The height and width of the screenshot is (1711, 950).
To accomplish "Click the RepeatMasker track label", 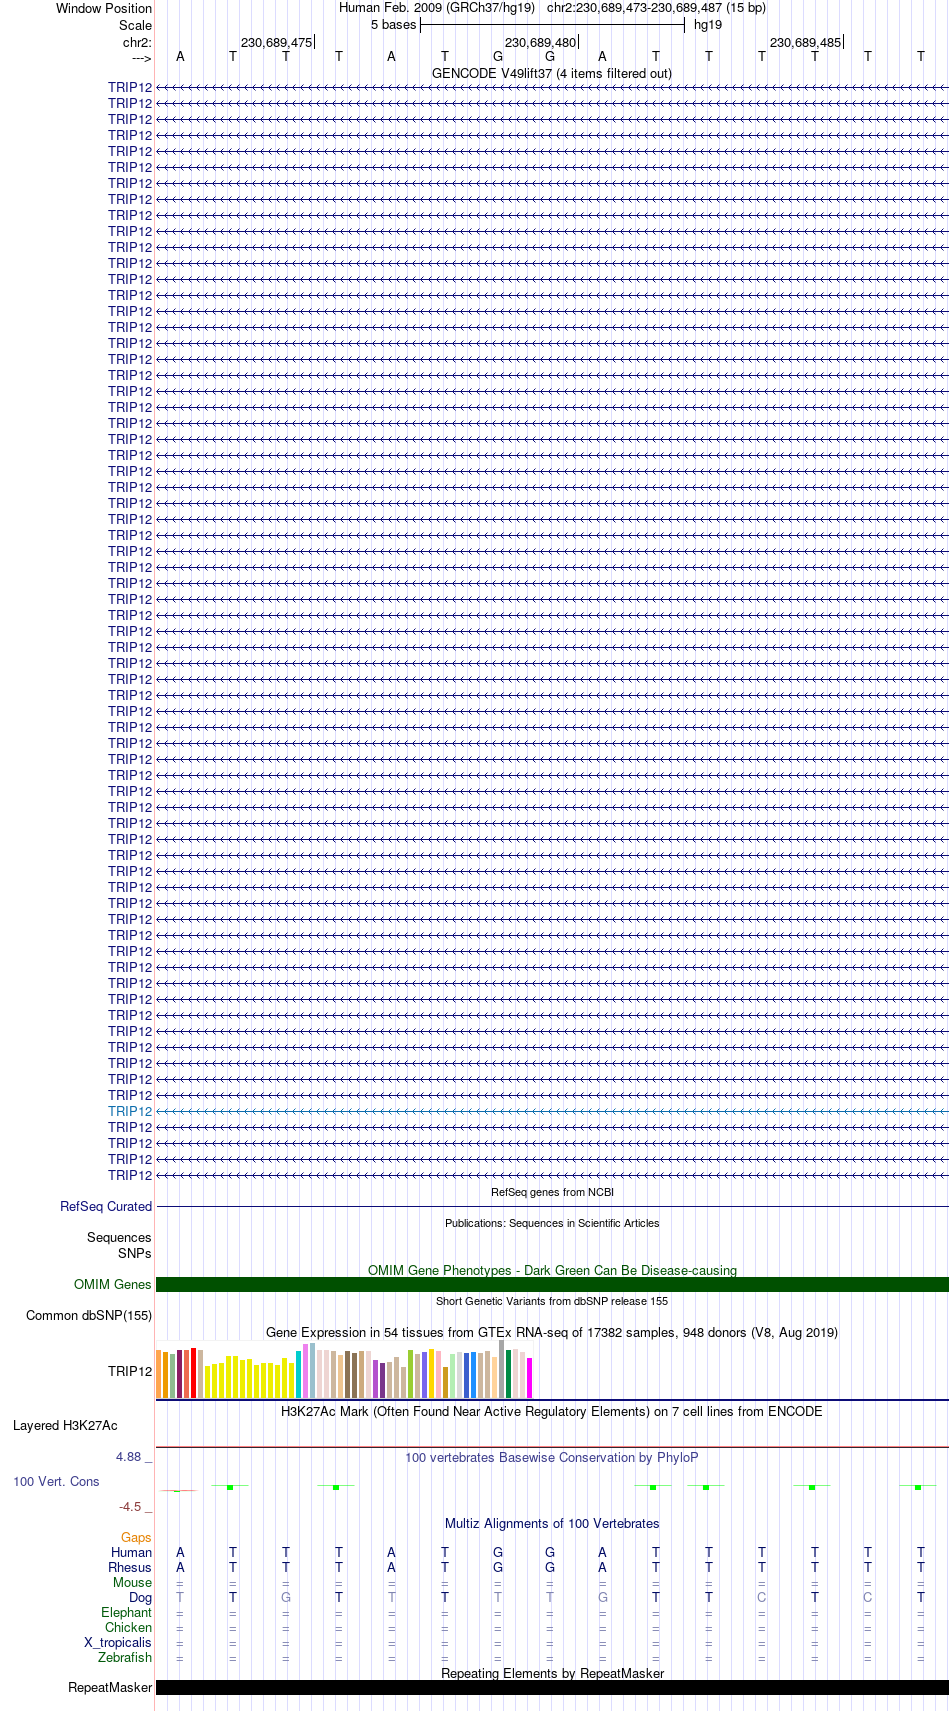I will point(110,1687).
